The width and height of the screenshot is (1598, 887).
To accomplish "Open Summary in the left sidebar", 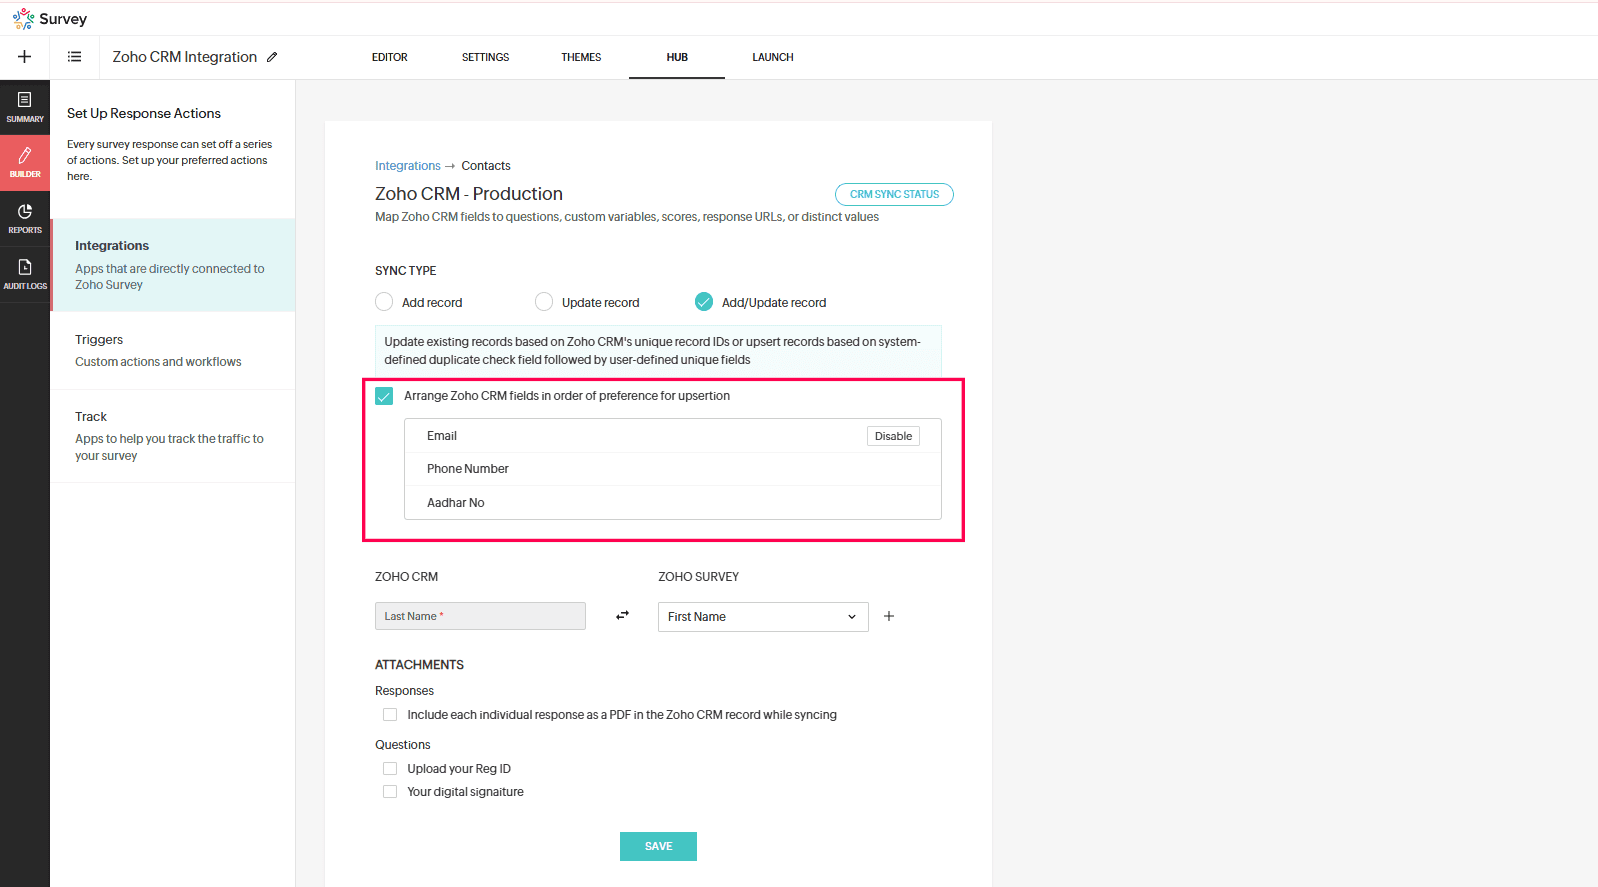I will tap(25, 107).
